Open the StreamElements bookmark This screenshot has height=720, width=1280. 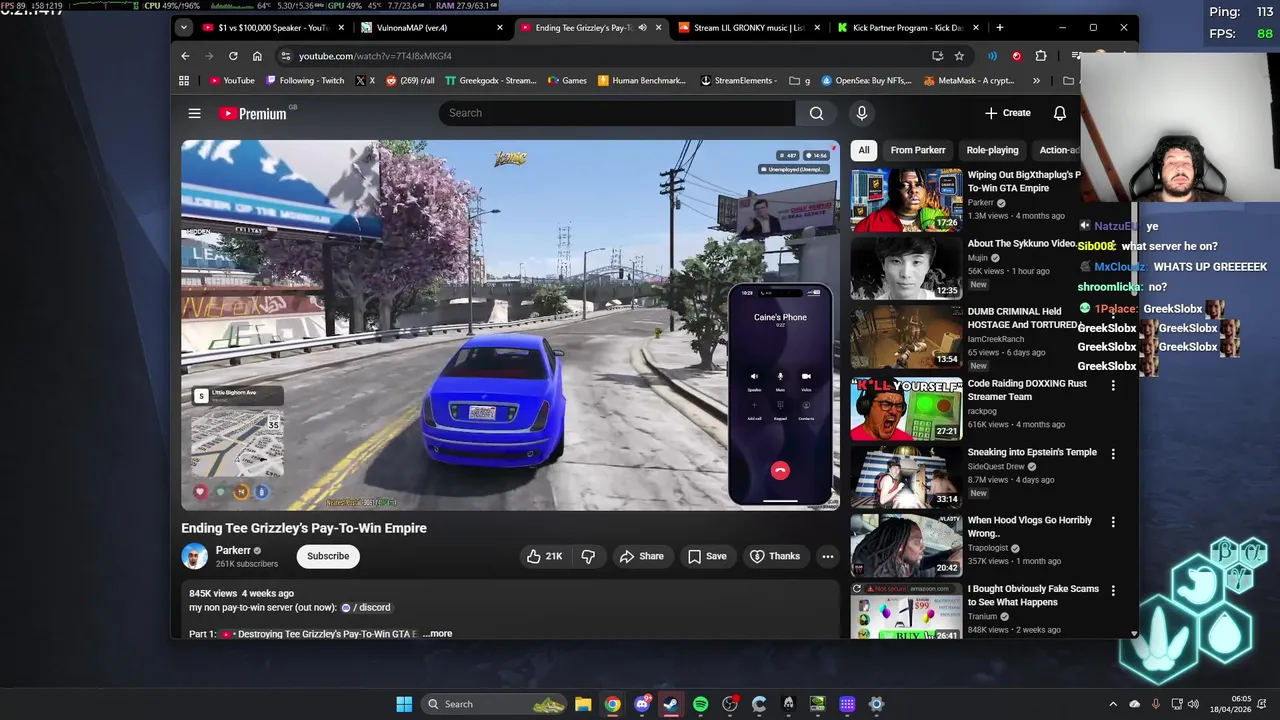(x=739, y=80)
